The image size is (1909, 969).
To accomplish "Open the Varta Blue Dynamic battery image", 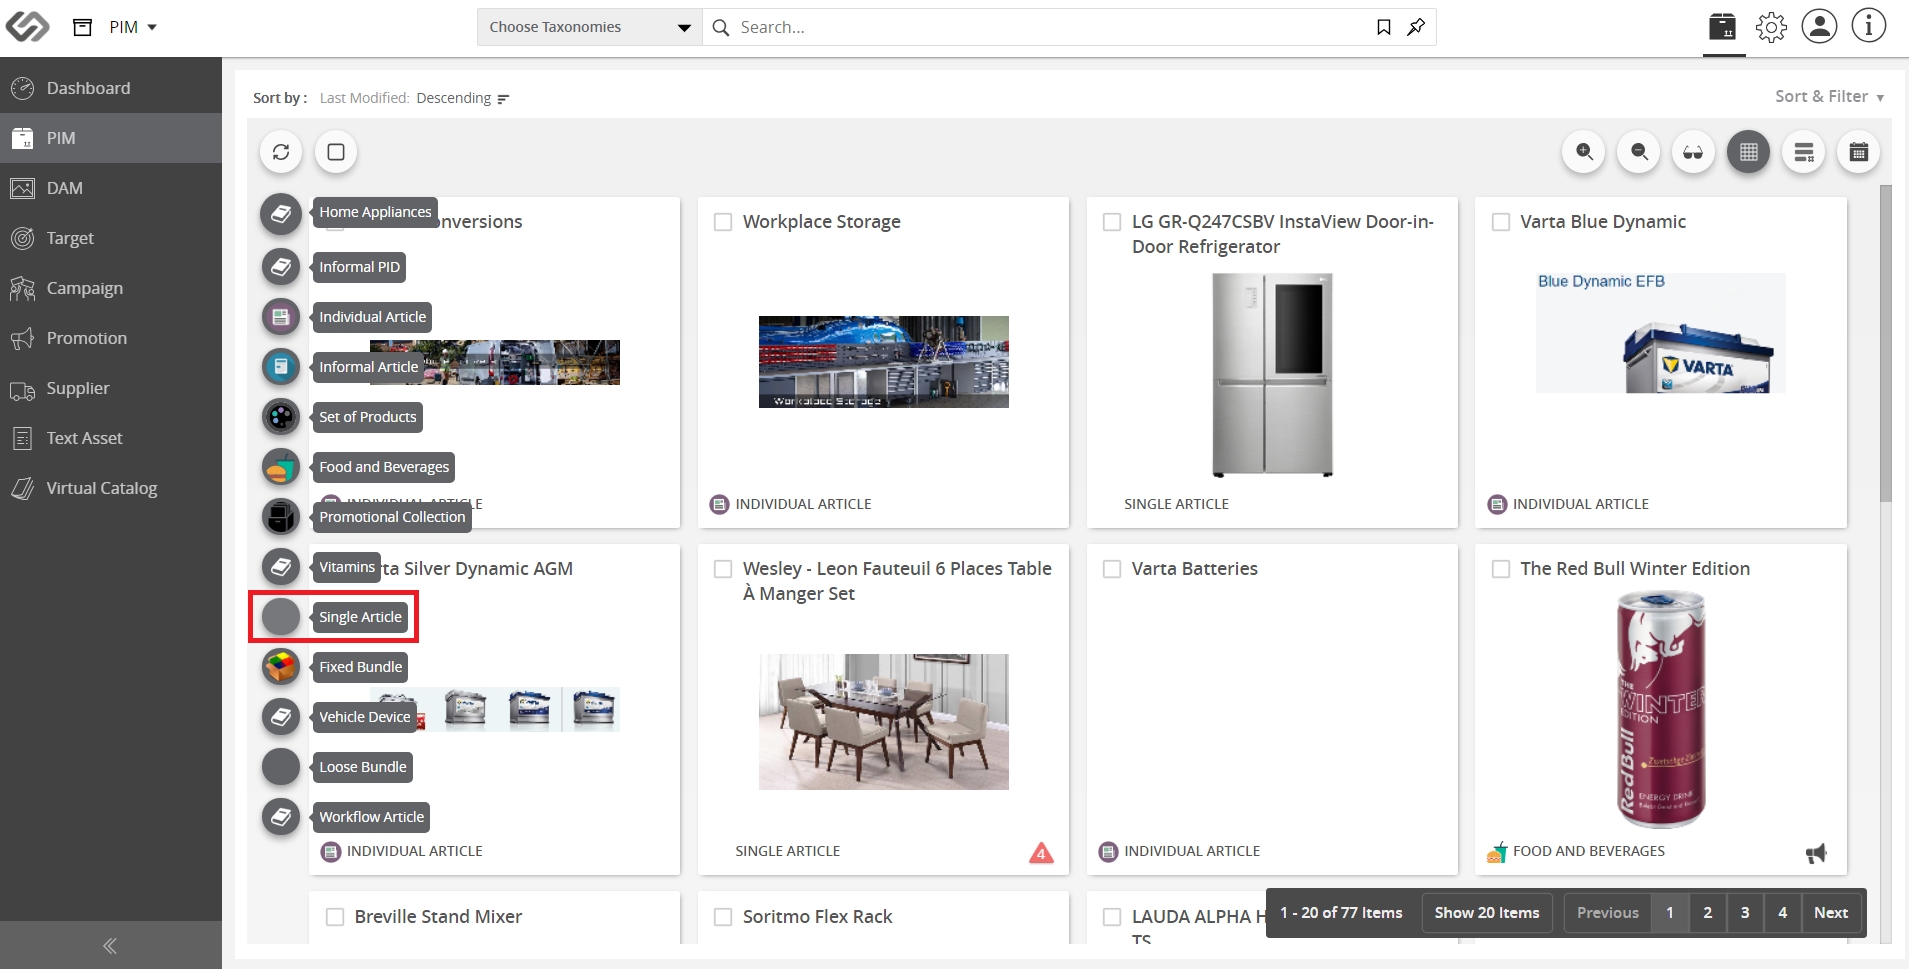I will pos(1661,333).
